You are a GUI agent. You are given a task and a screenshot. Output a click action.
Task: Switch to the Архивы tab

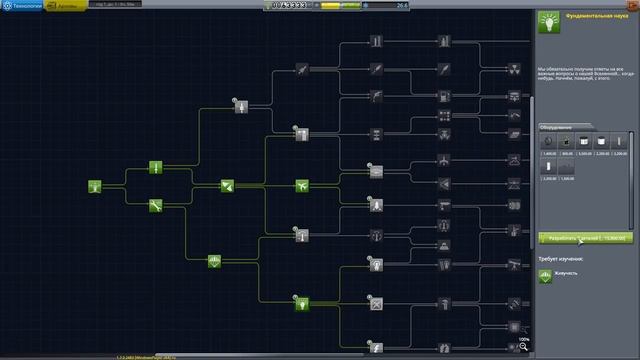coord(66,6)
